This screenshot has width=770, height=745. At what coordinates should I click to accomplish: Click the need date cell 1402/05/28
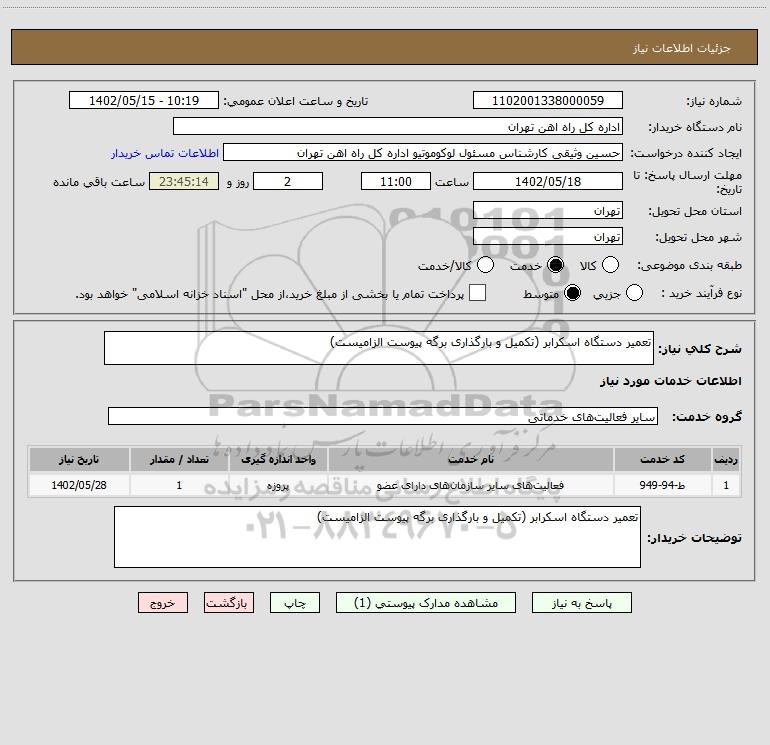pyautogui.click(x=79, y=485)
